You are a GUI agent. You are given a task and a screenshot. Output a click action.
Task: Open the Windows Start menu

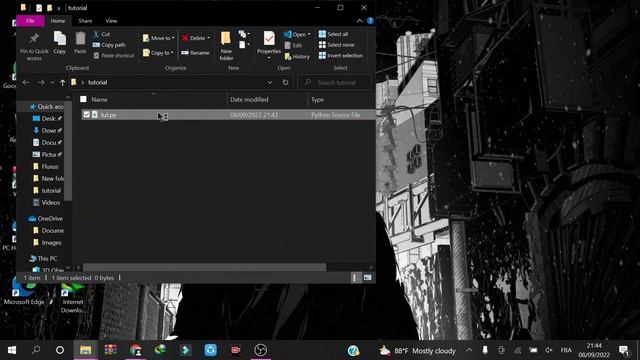coord(12,350)
